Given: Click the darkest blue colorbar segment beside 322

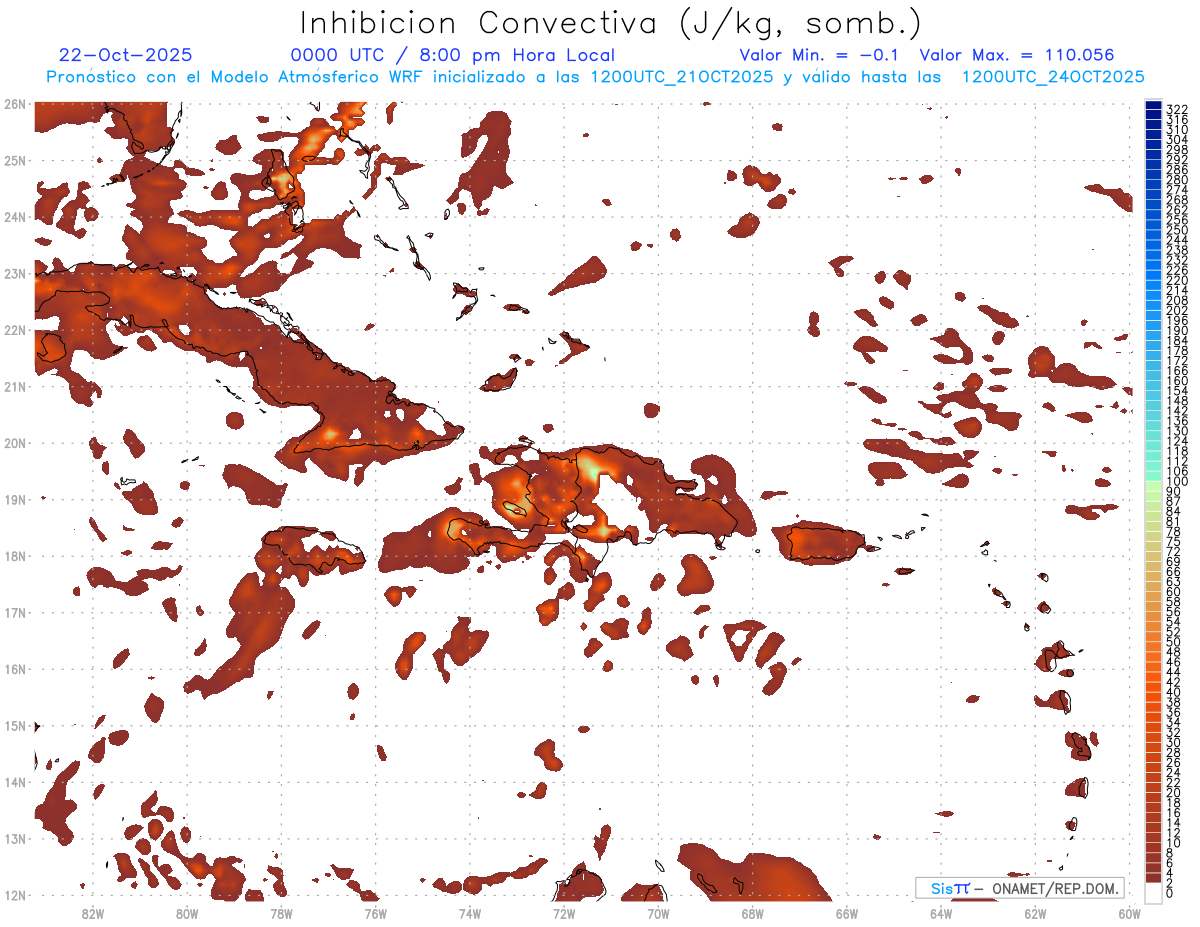Looking at the screenshot, I should 1154,105.
